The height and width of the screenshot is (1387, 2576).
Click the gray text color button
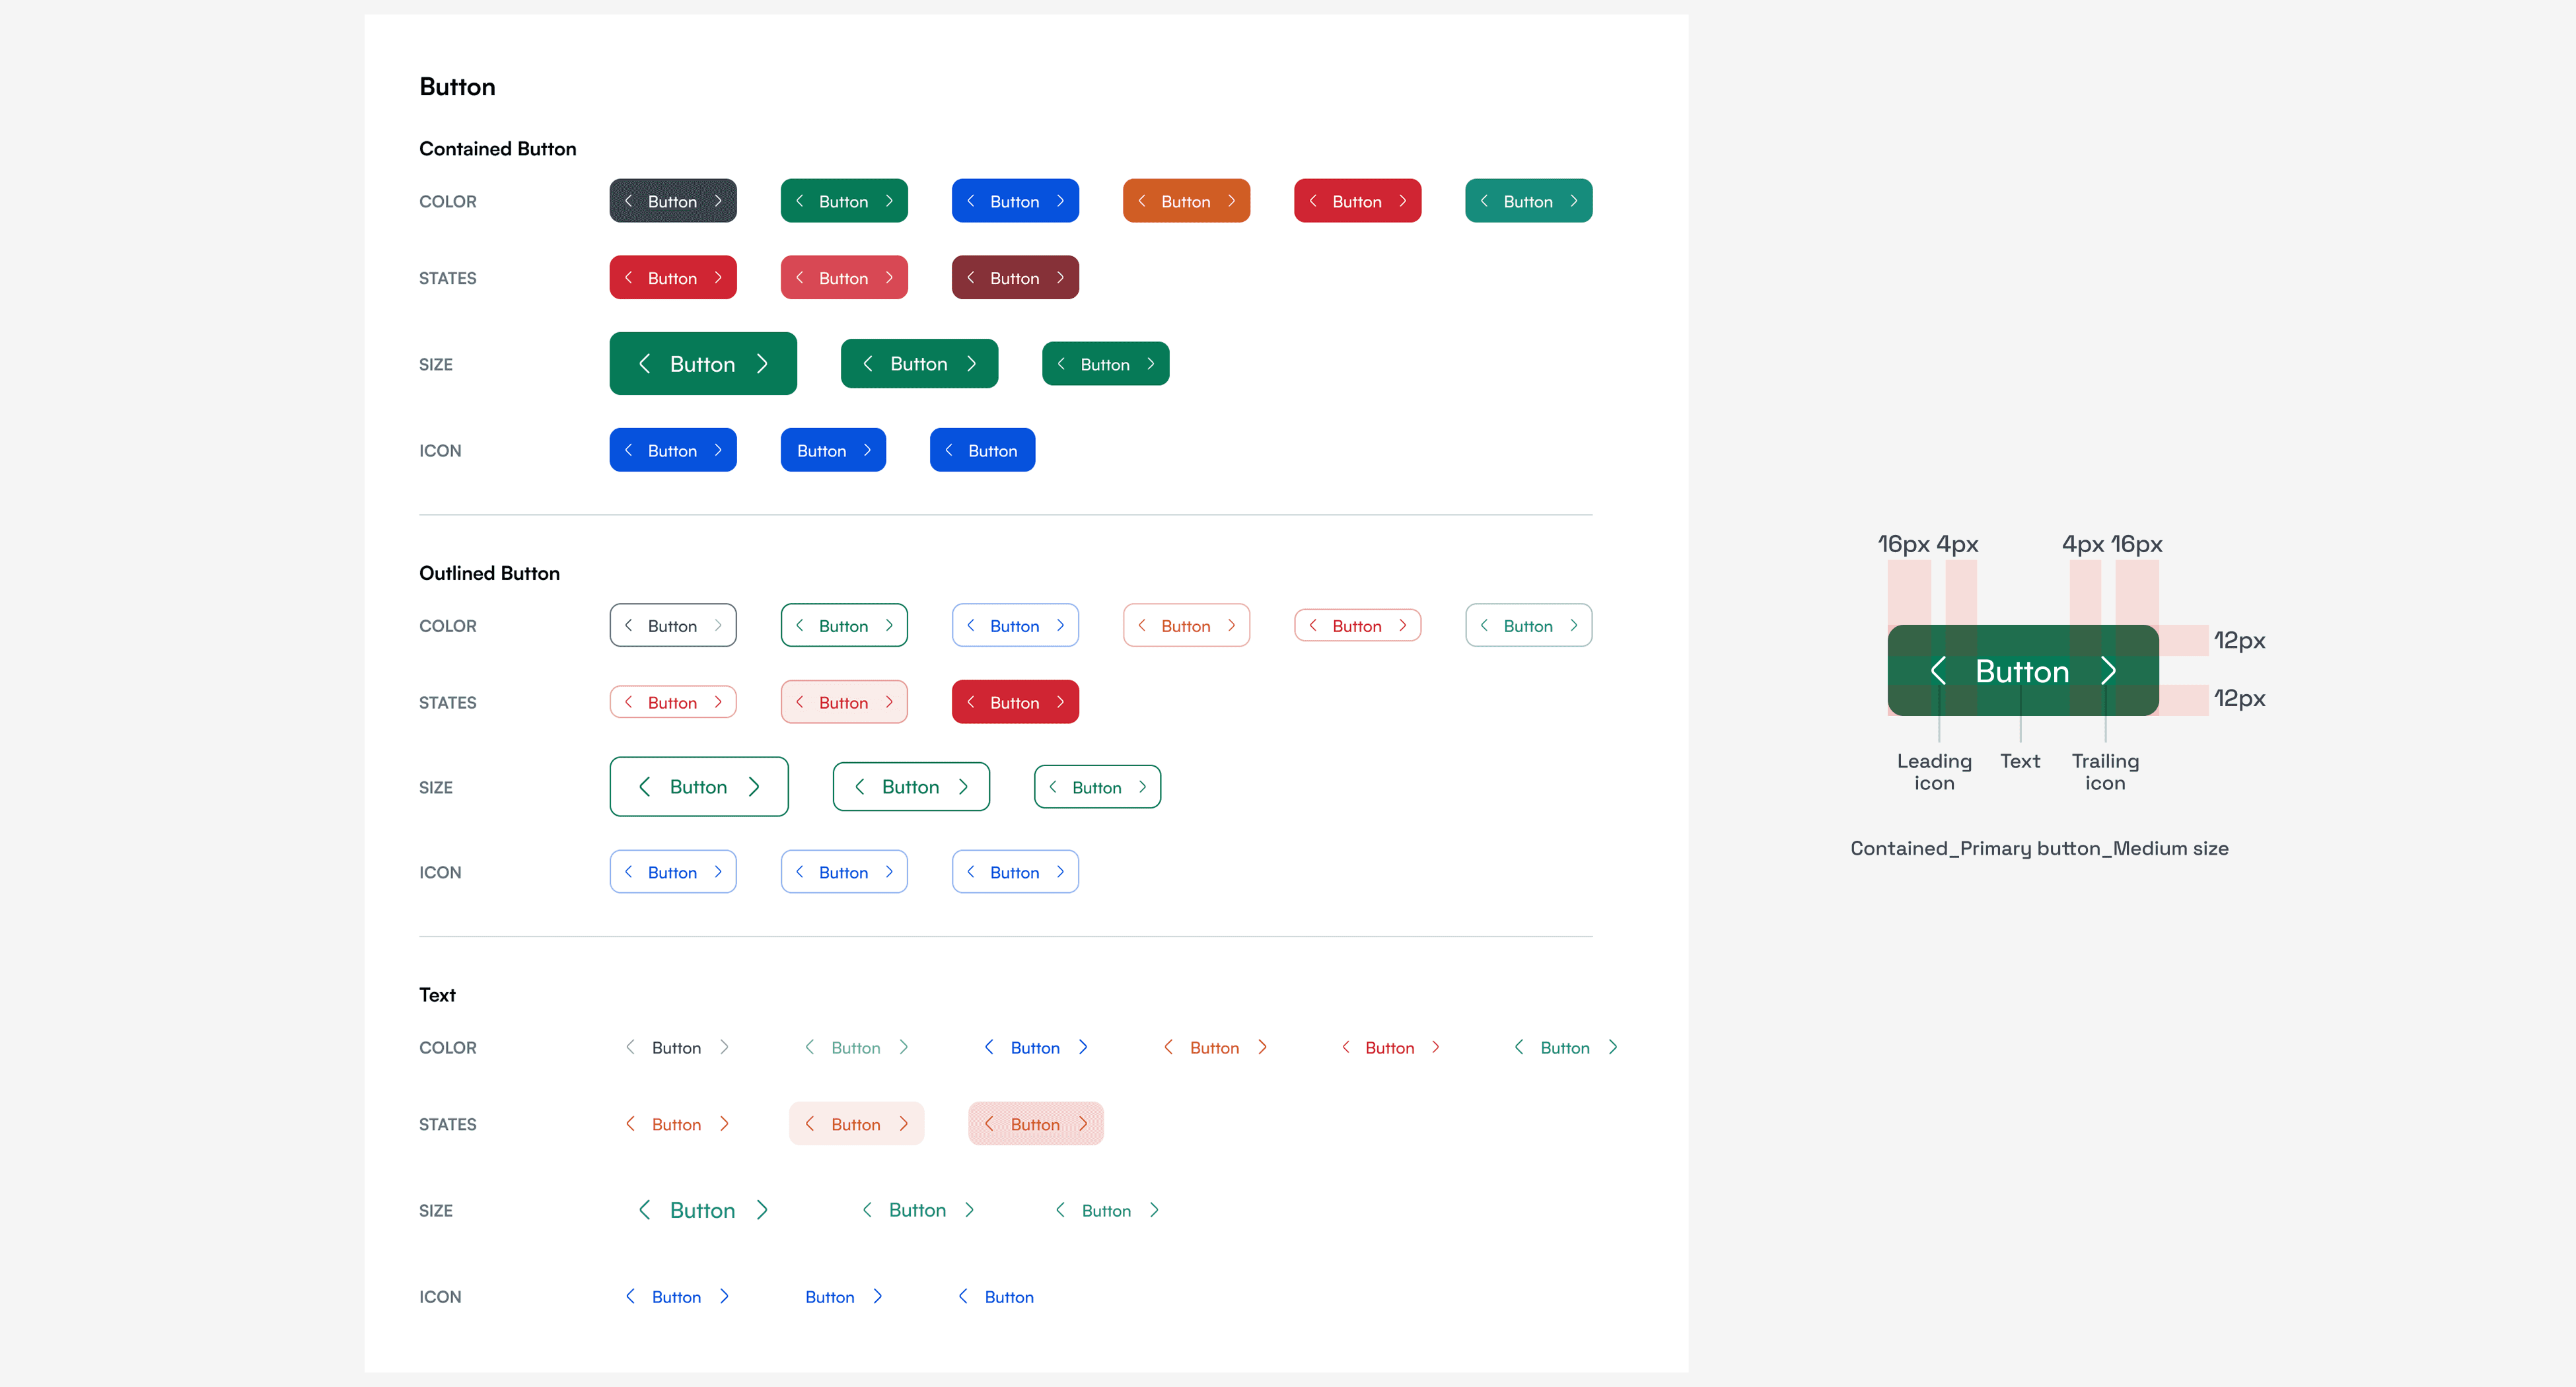click(677, 1048)
